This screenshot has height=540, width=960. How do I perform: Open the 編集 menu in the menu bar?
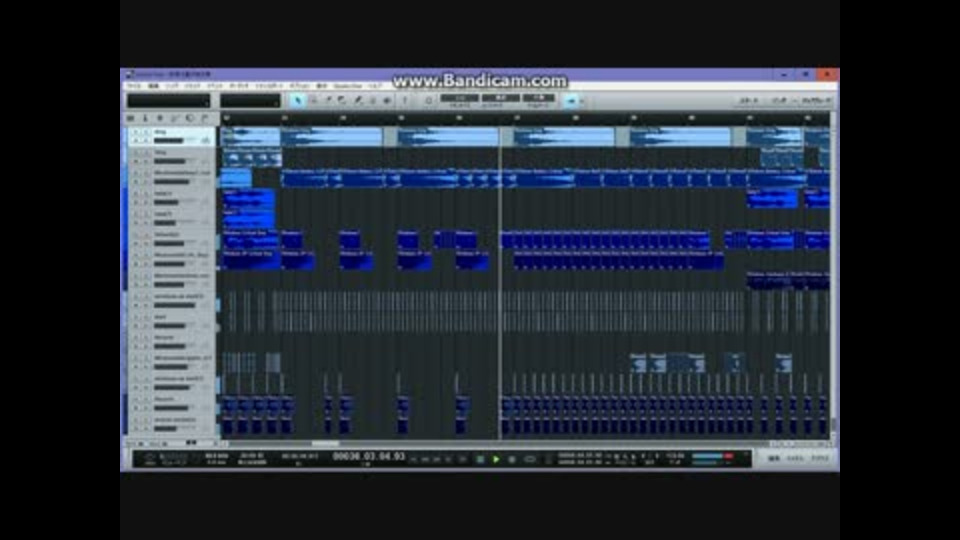[154, 86]
